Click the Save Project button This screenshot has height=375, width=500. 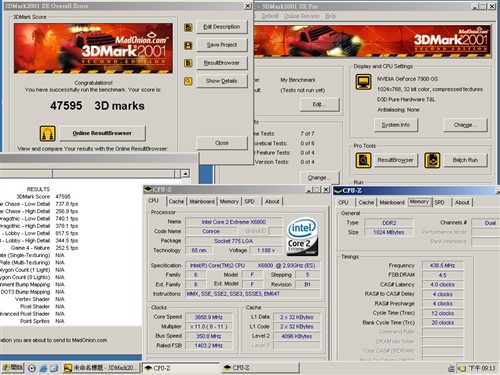tap(222, 45)
